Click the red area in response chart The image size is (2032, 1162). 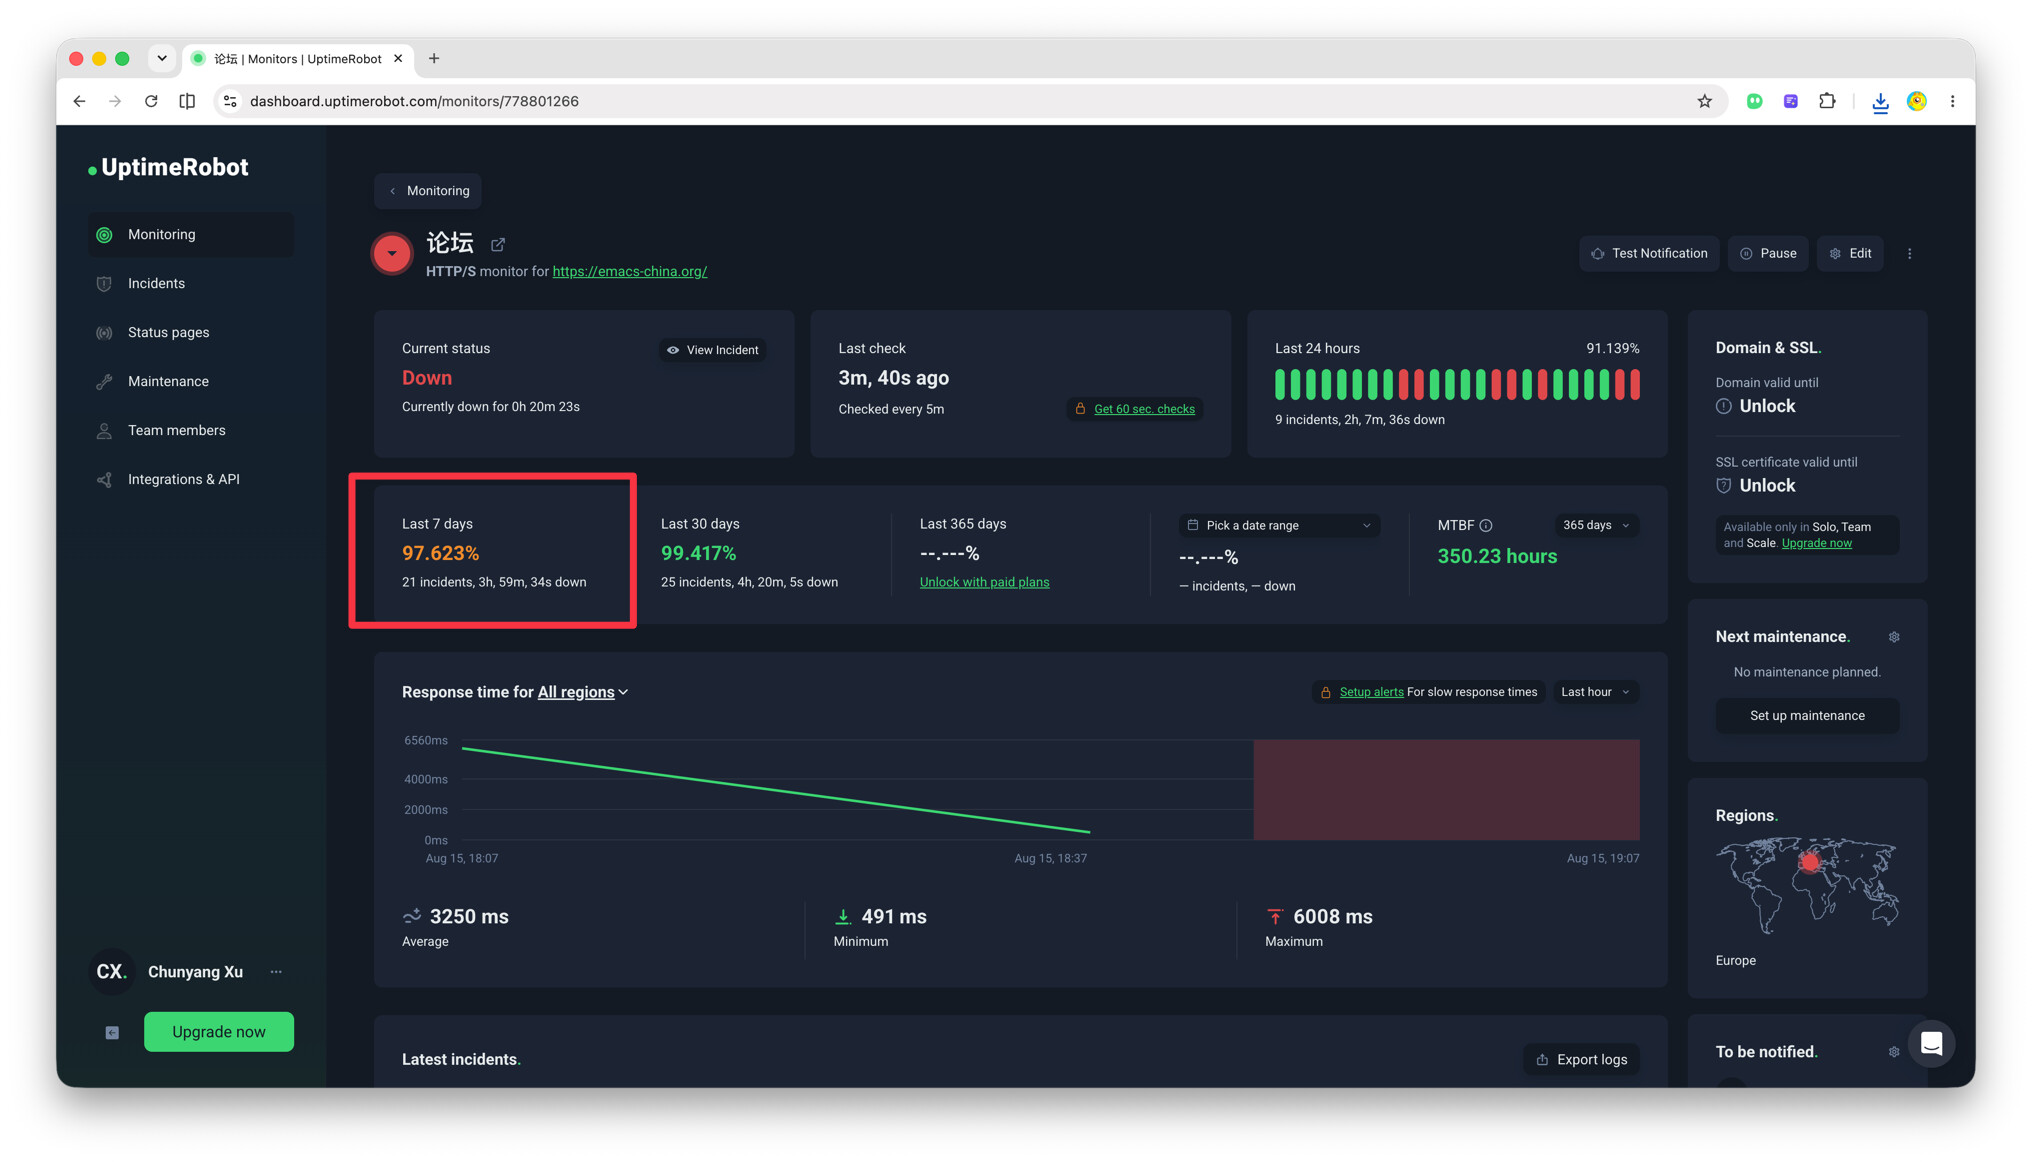[x=1446, y=790]
